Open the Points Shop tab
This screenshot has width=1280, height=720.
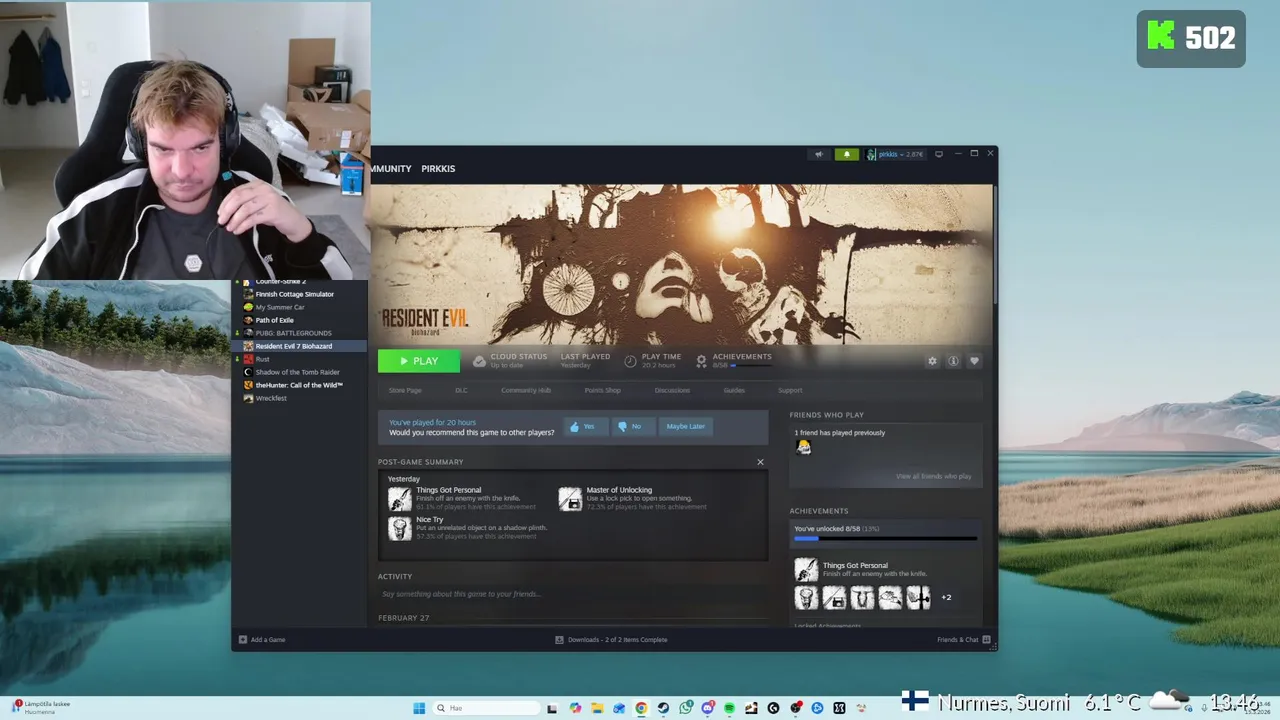[x=602, y=390]
